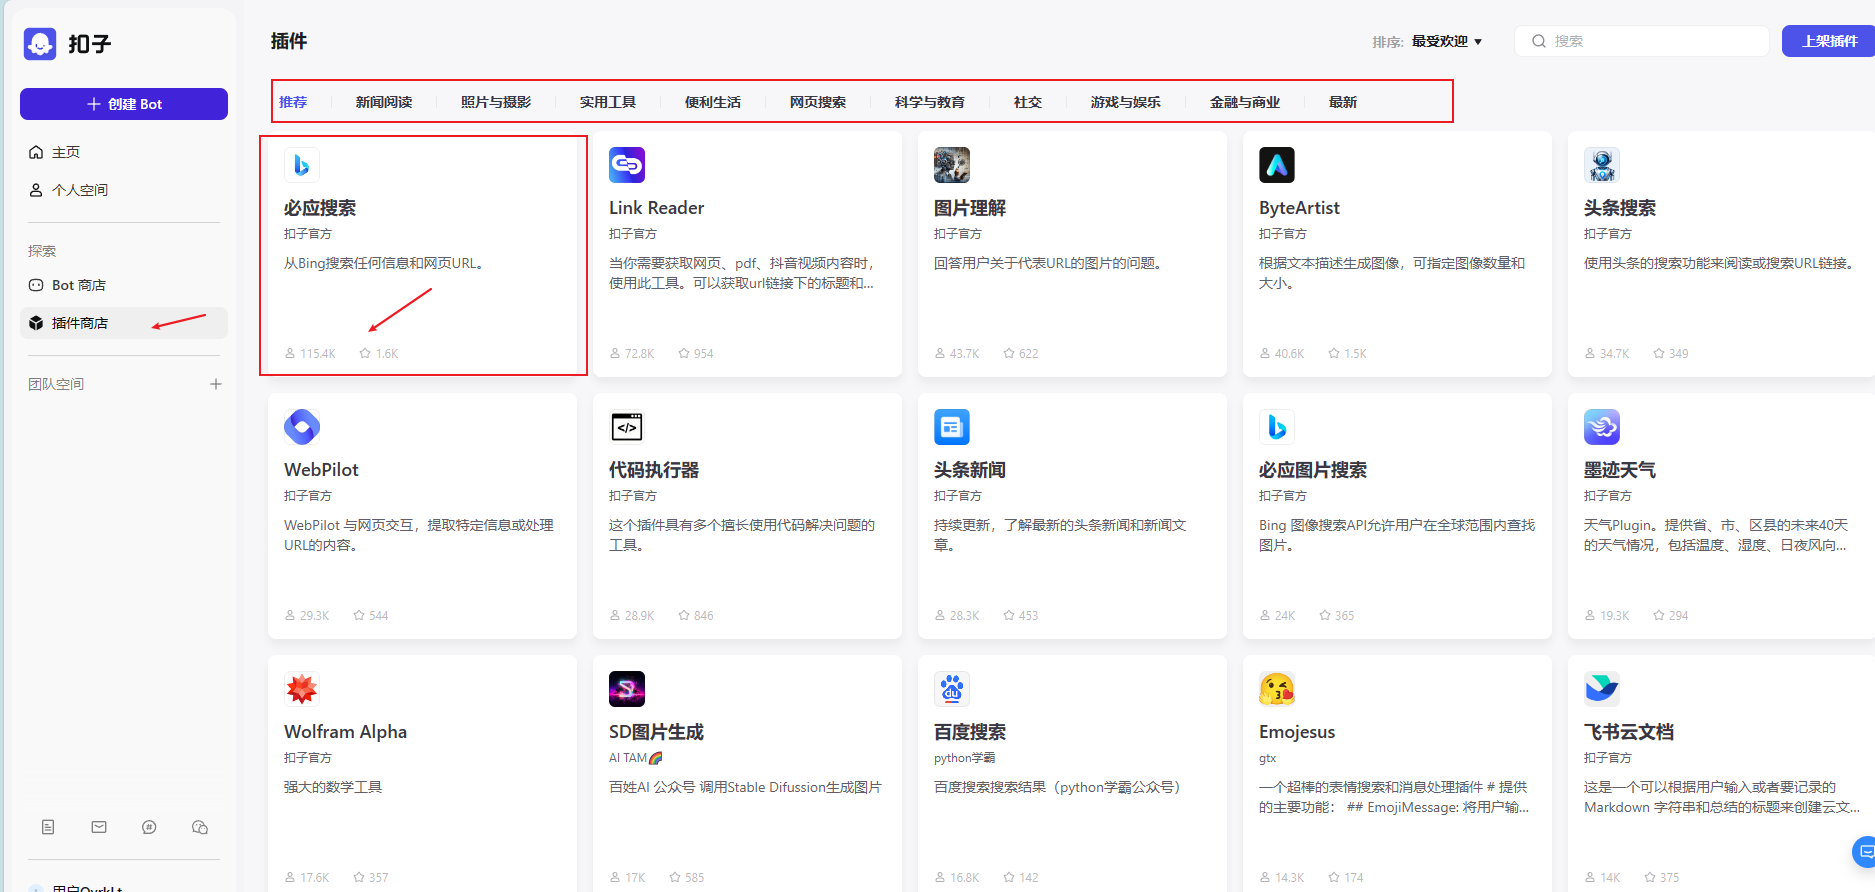
Task: Focus the 搜索 input field
Action: click(1642, 41)
